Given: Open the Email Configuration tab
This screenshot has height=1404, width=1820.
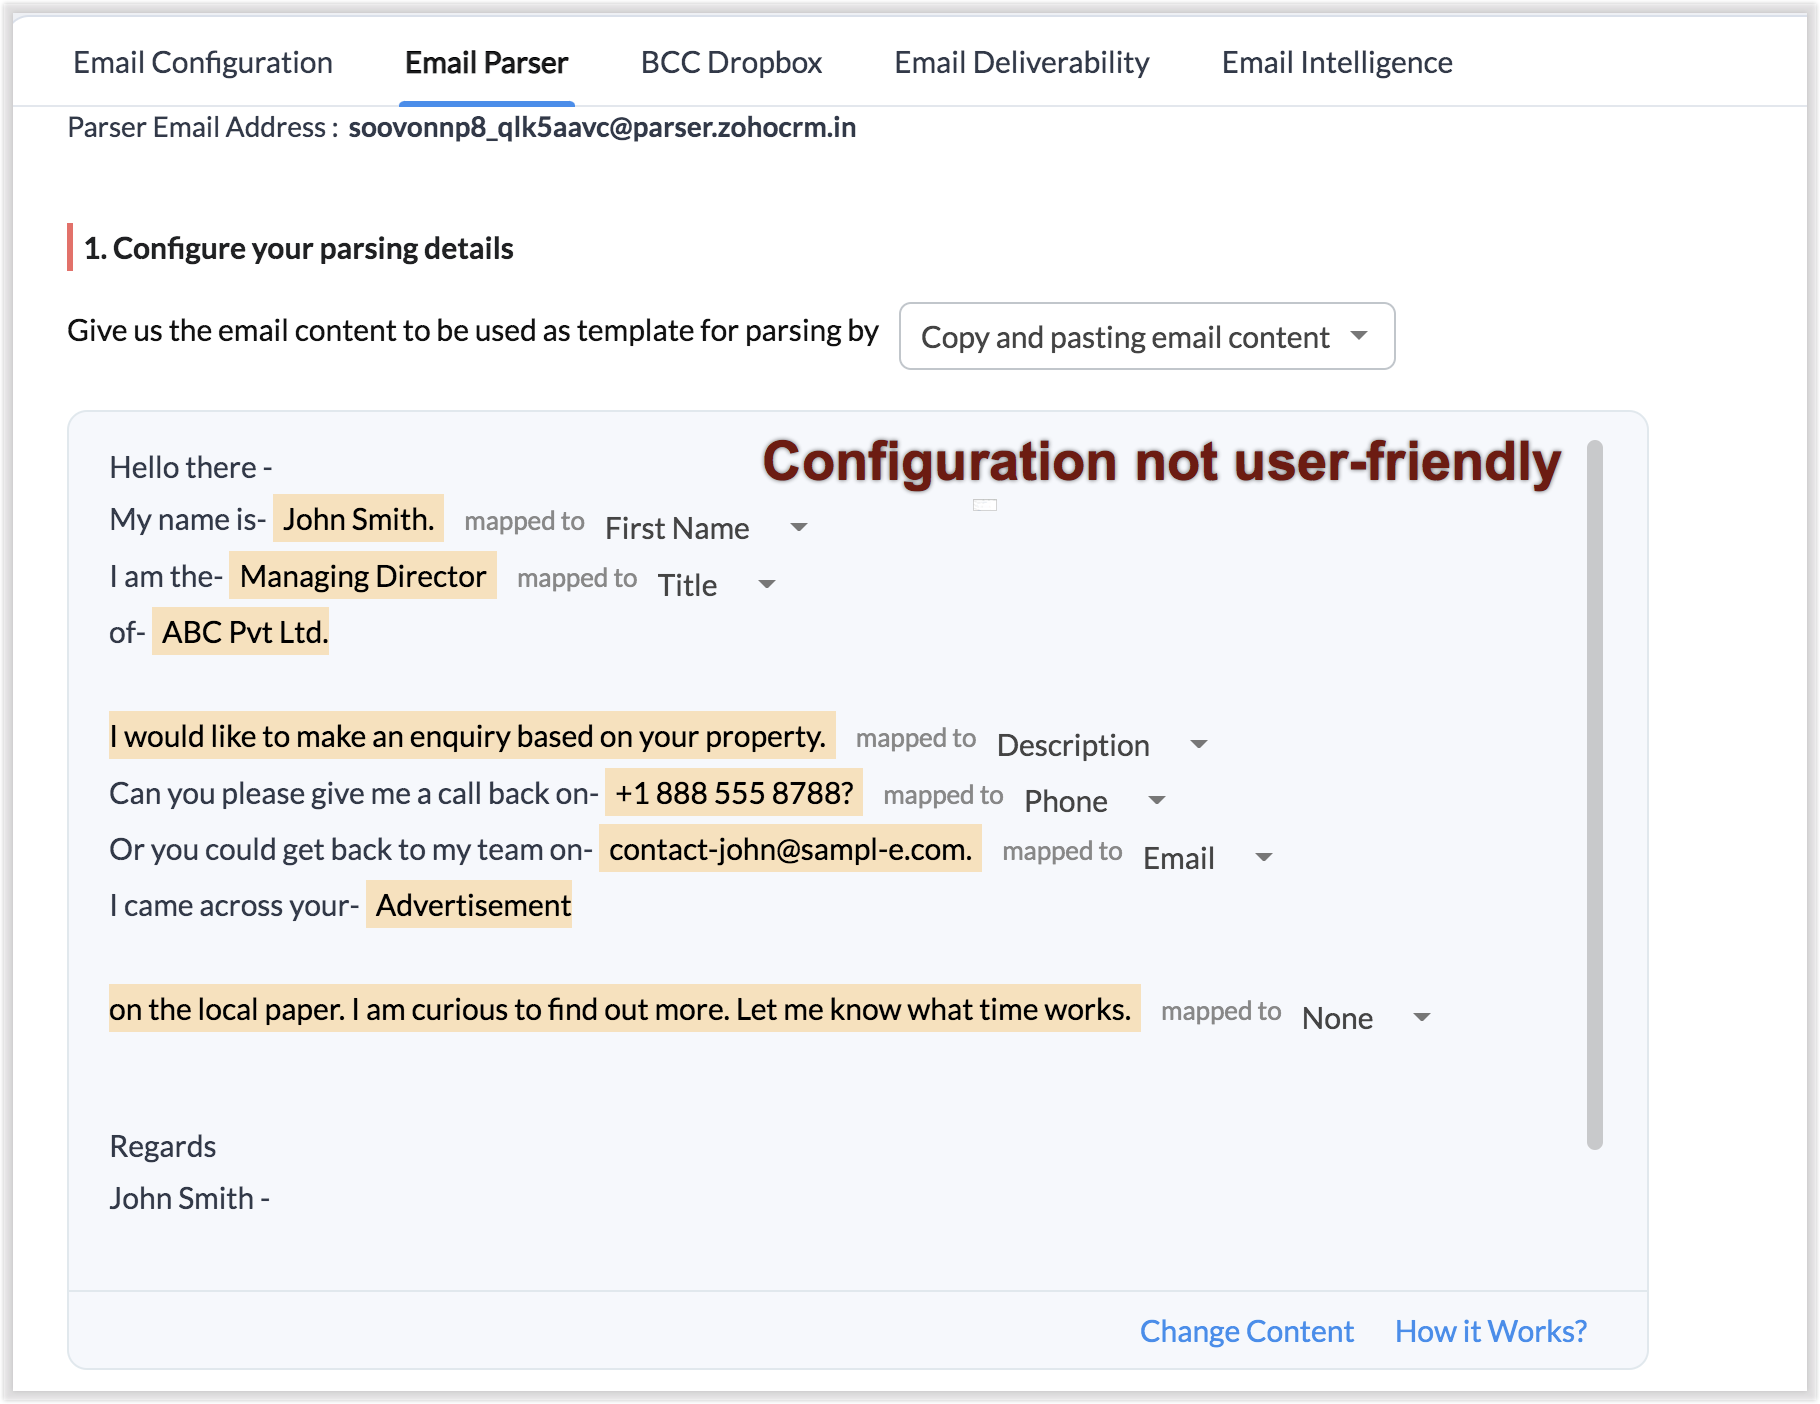Looking at the screenshot, I should (x=202, y=63).
